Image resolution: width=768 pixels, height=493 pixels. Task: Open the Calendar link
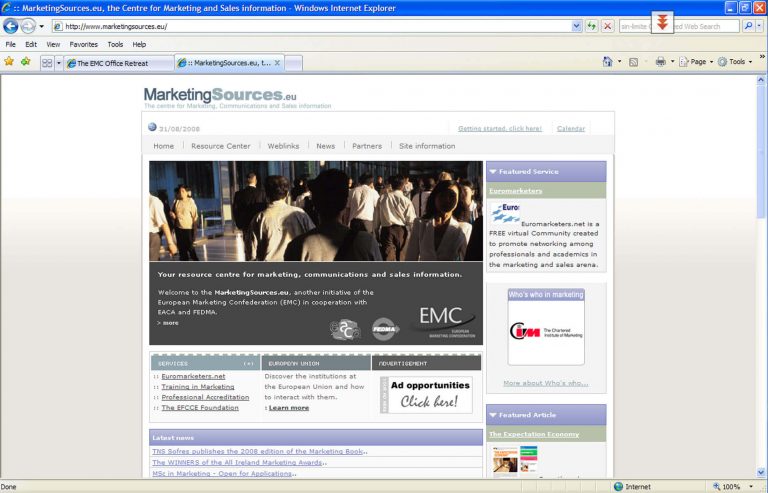571,128
